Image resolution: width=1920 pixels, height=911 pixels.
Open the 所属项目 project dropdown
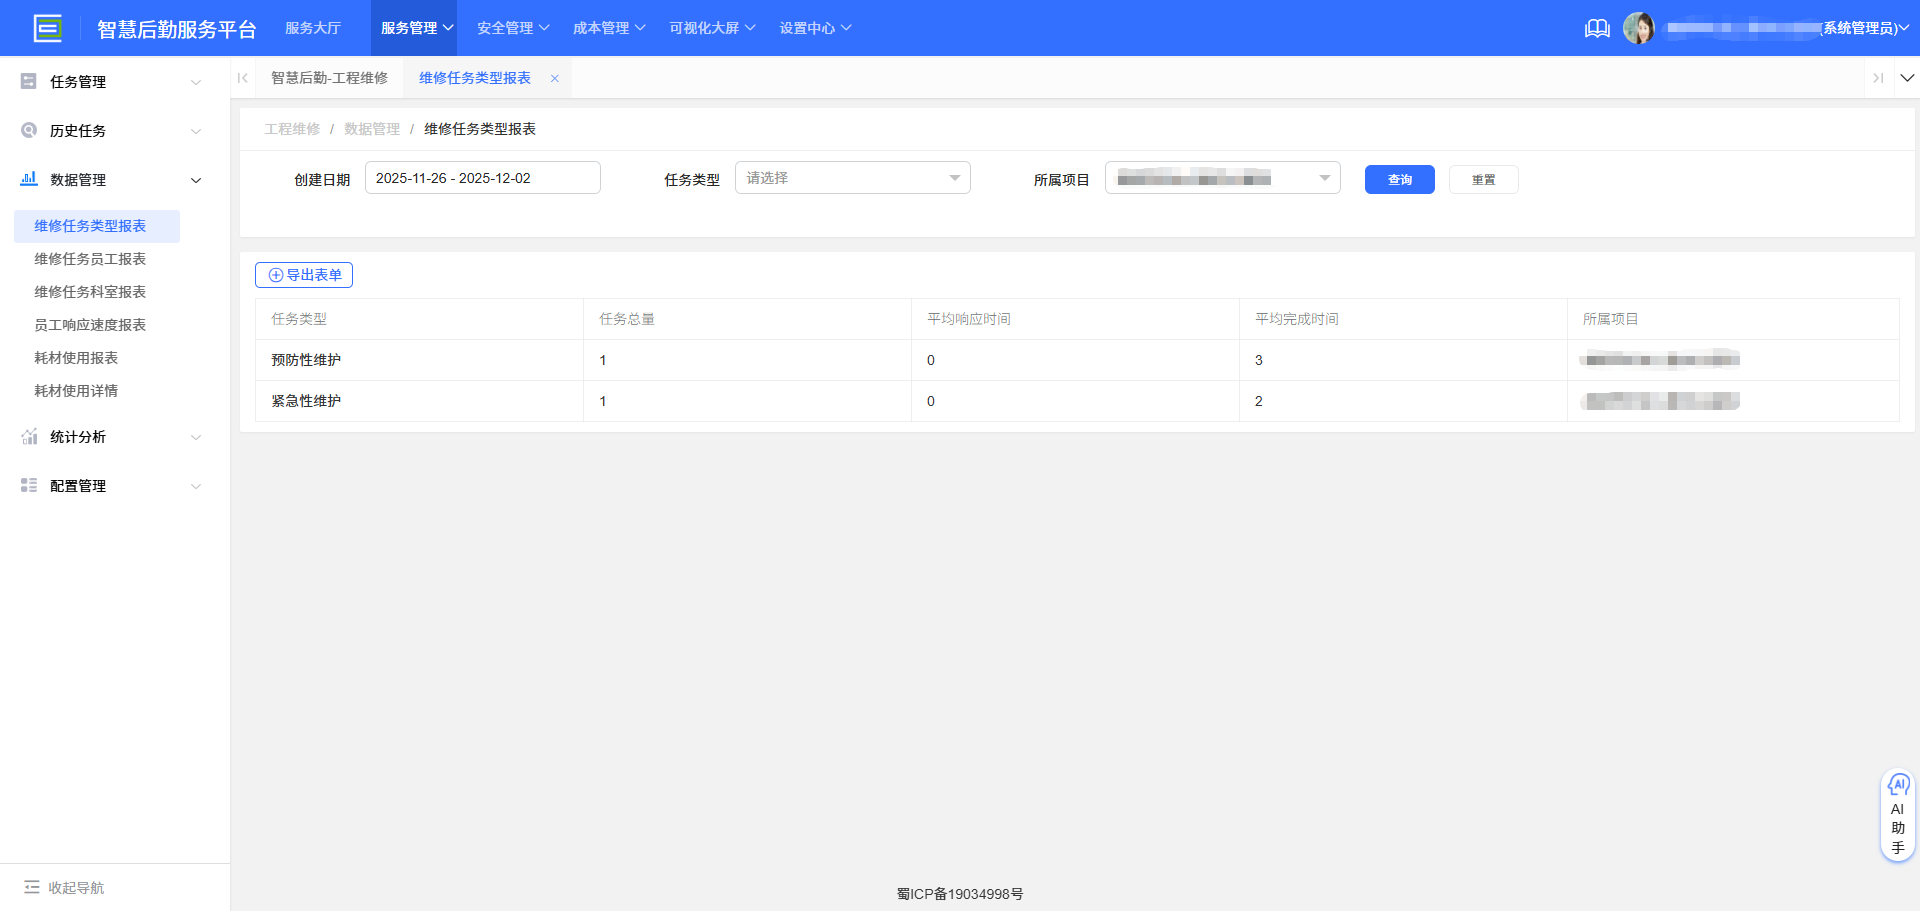point(1222,177)
